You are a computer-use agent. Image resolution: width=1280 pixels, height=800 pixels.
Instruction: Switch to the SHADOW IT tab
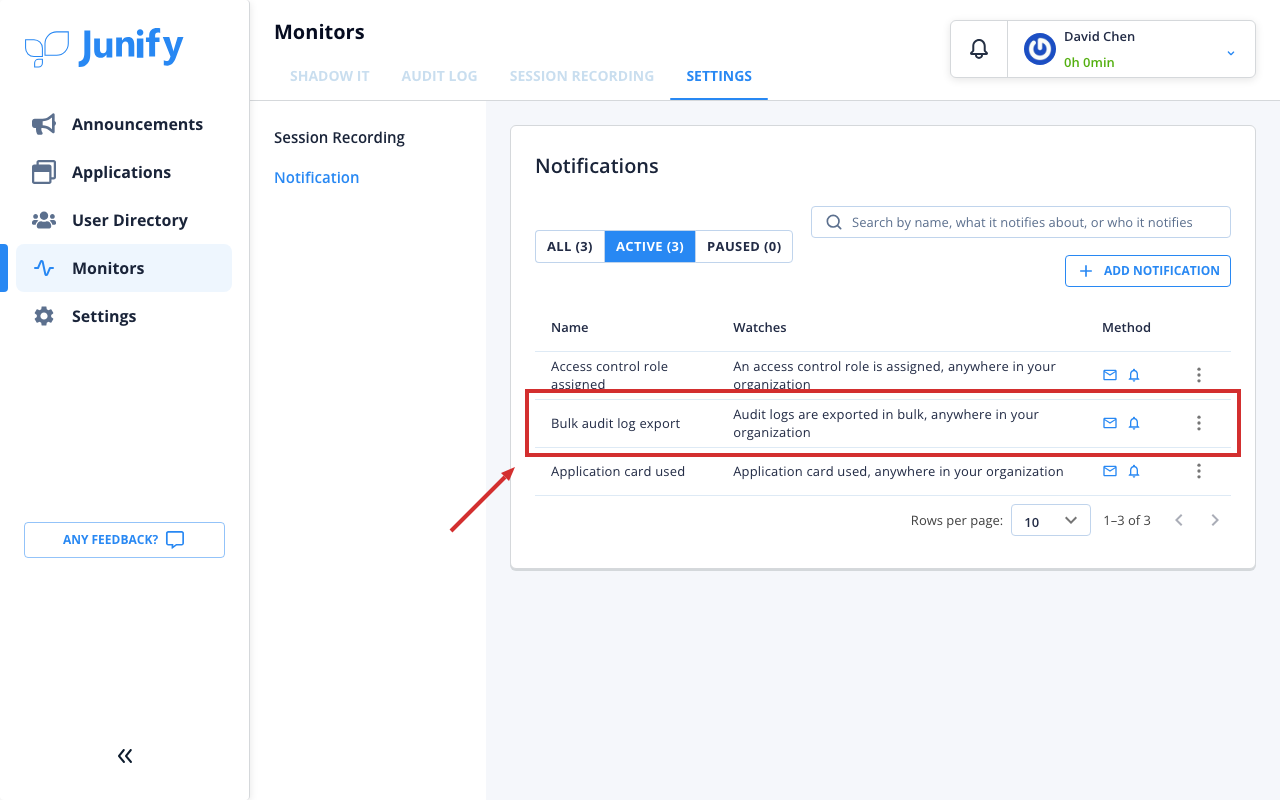pos(330,76)
